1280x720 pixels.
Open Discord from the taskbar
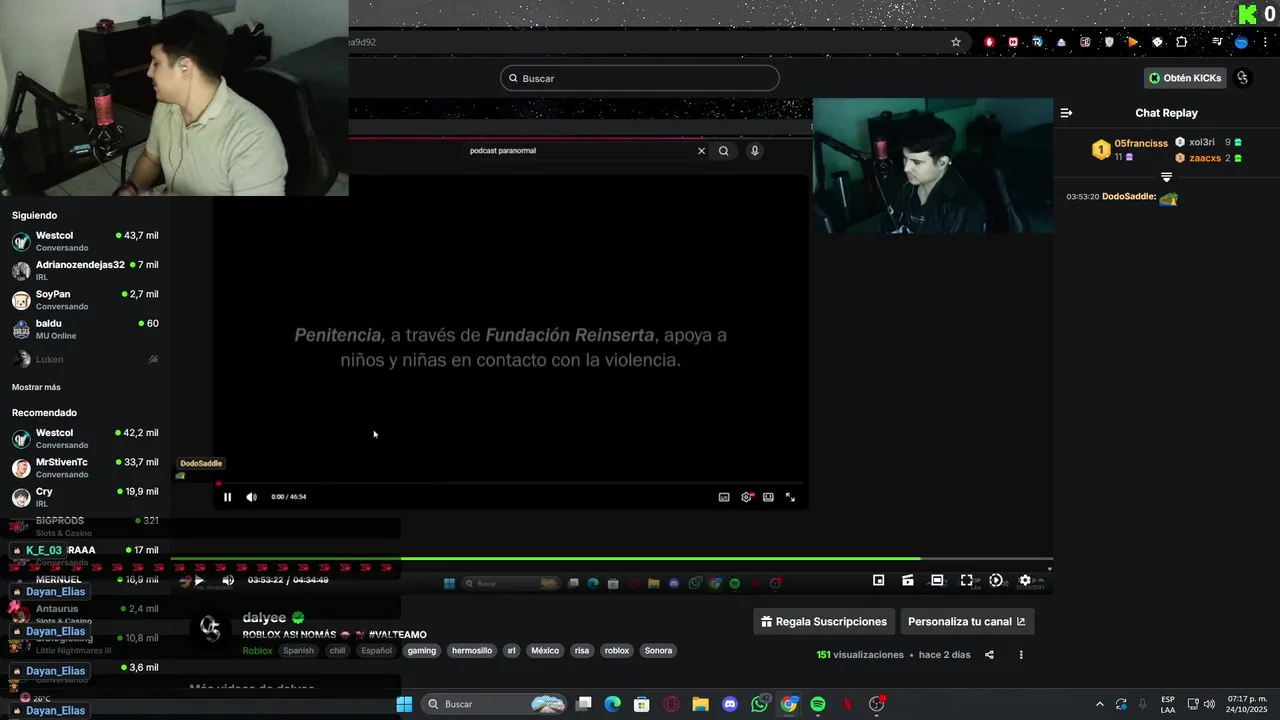point(730,704)
